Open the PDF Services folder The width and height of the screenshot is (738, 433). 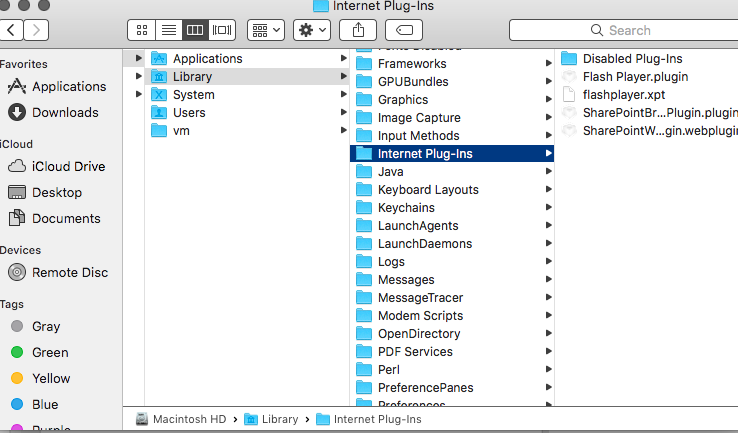coord(452,352)
